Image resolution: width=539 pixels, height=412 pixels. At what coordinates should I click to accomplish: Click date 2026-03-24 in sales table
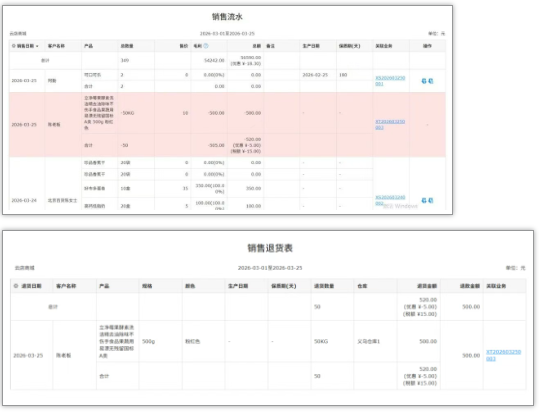(x=24, y=200)
